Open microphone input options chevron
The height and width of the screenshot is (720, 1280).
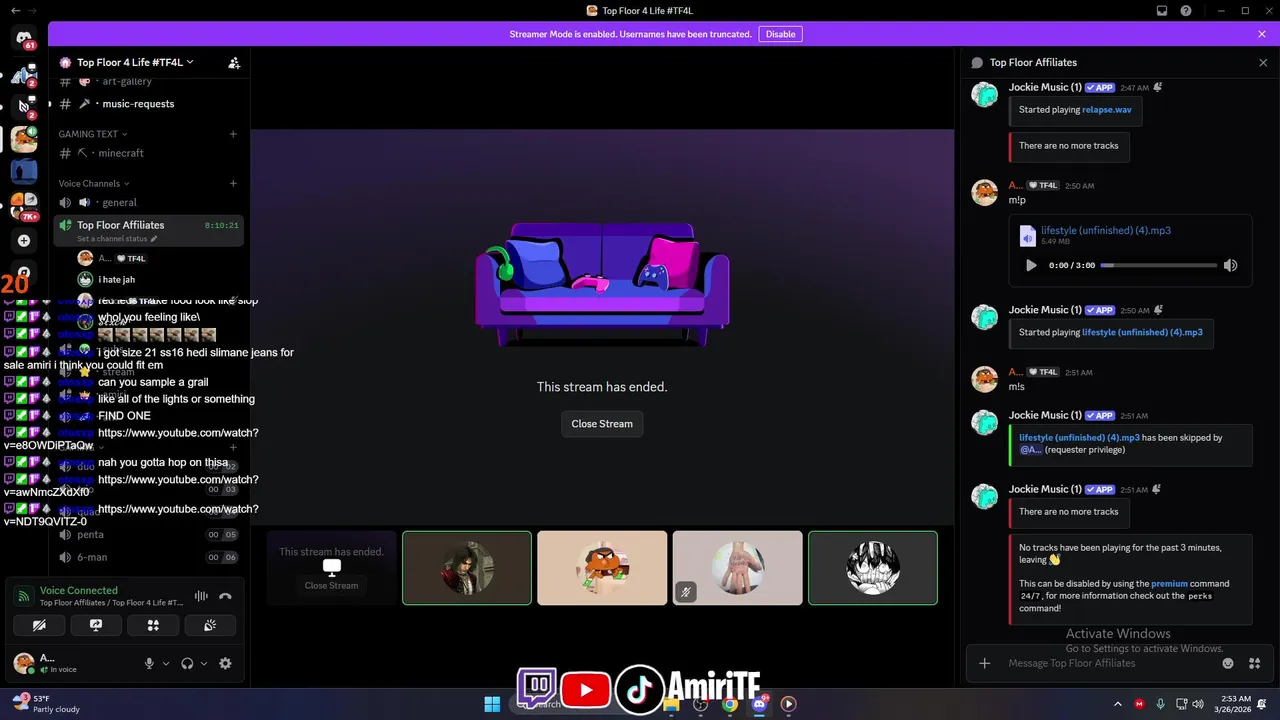(x=166, y=663)
